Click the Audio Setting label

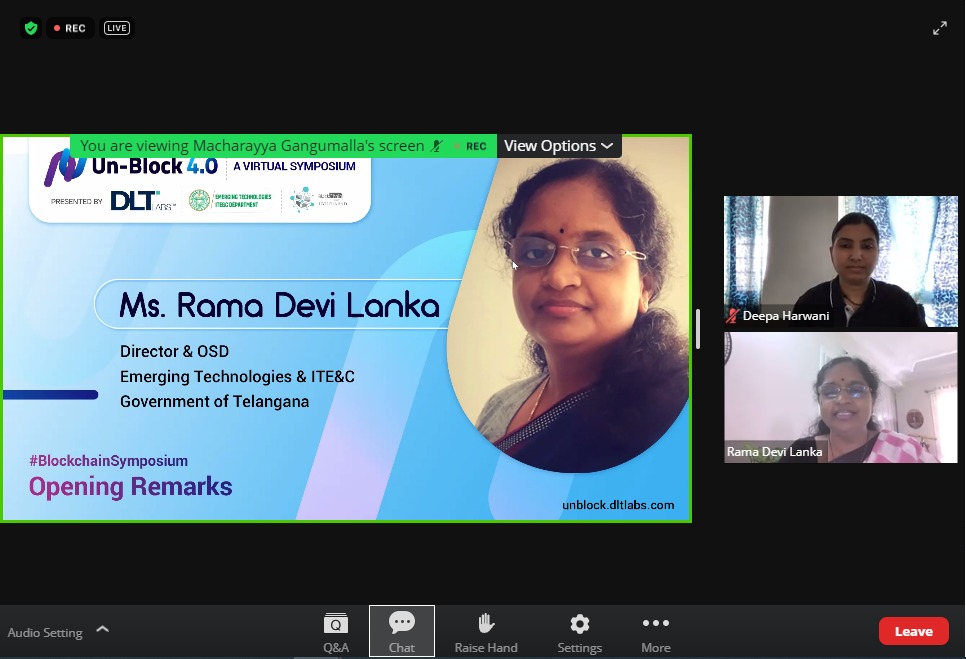(45, 633)
